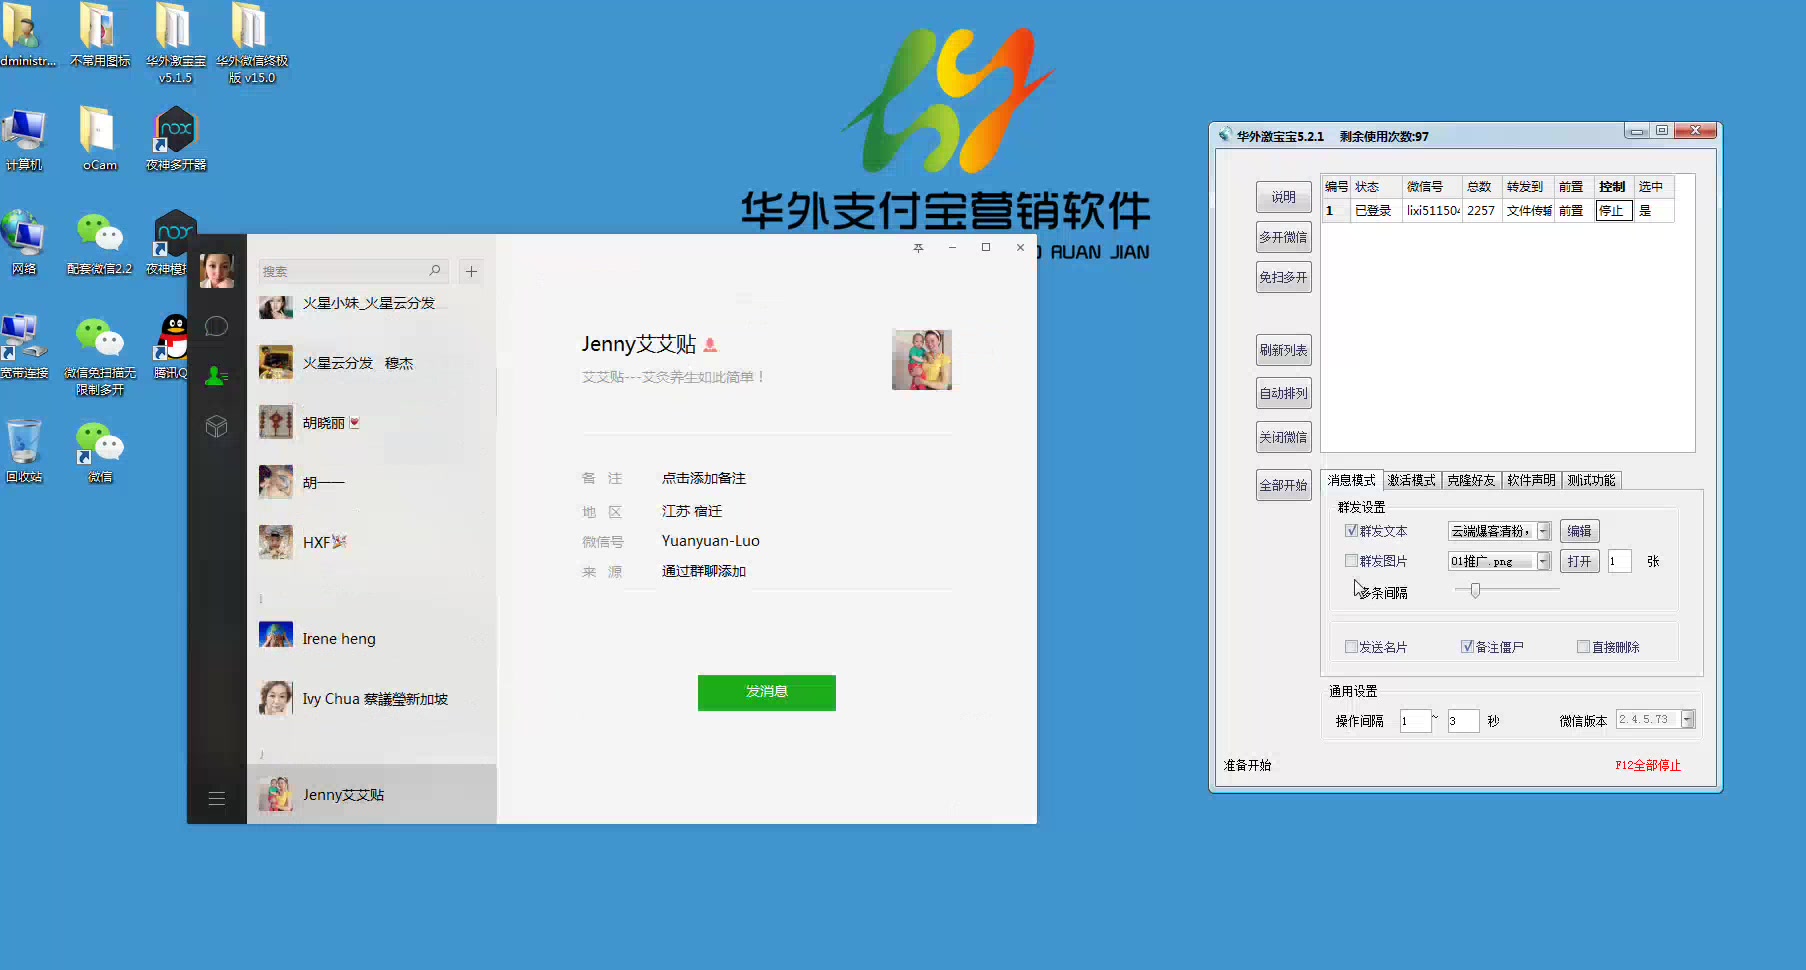Open the 宽带连接 desktop shortcut

(24, 347)
